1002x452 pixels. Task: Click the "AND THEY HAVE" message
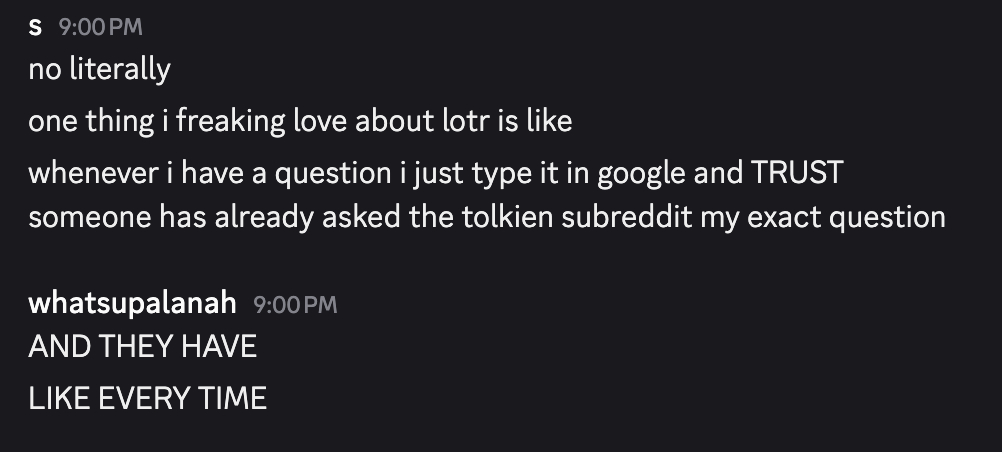click(143, 347)
